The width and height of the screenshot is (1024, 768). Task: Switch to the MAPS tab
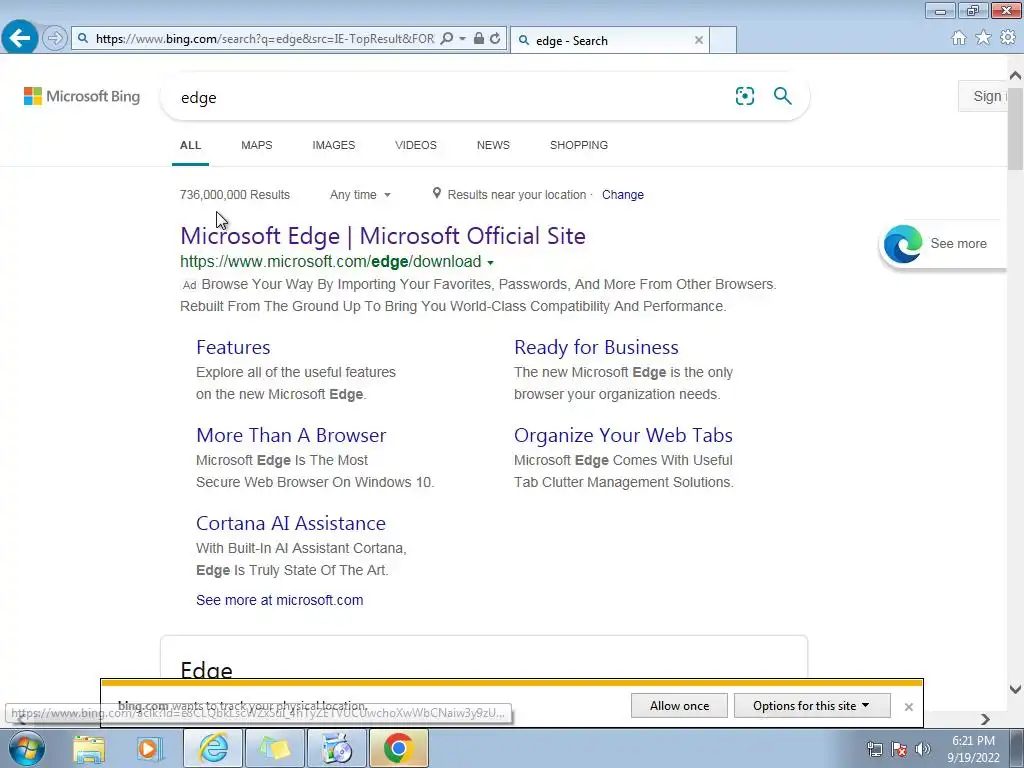(x=257, y=145)
